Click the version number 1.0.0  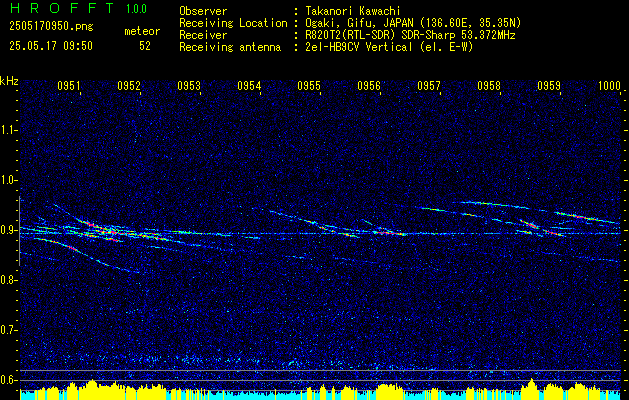point(136,9)
